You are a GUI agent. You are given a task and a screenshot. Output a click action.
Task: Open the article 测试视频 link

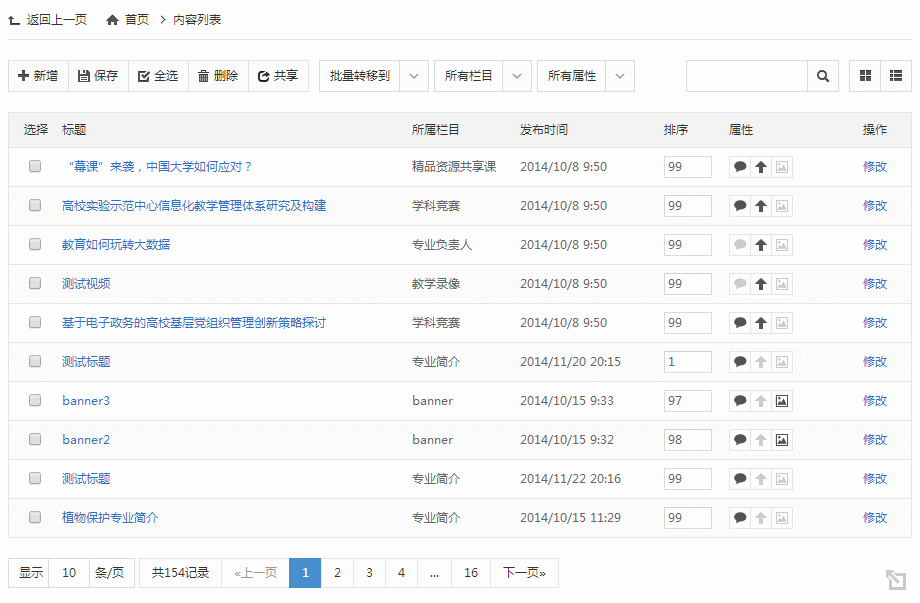pos(86,284)
